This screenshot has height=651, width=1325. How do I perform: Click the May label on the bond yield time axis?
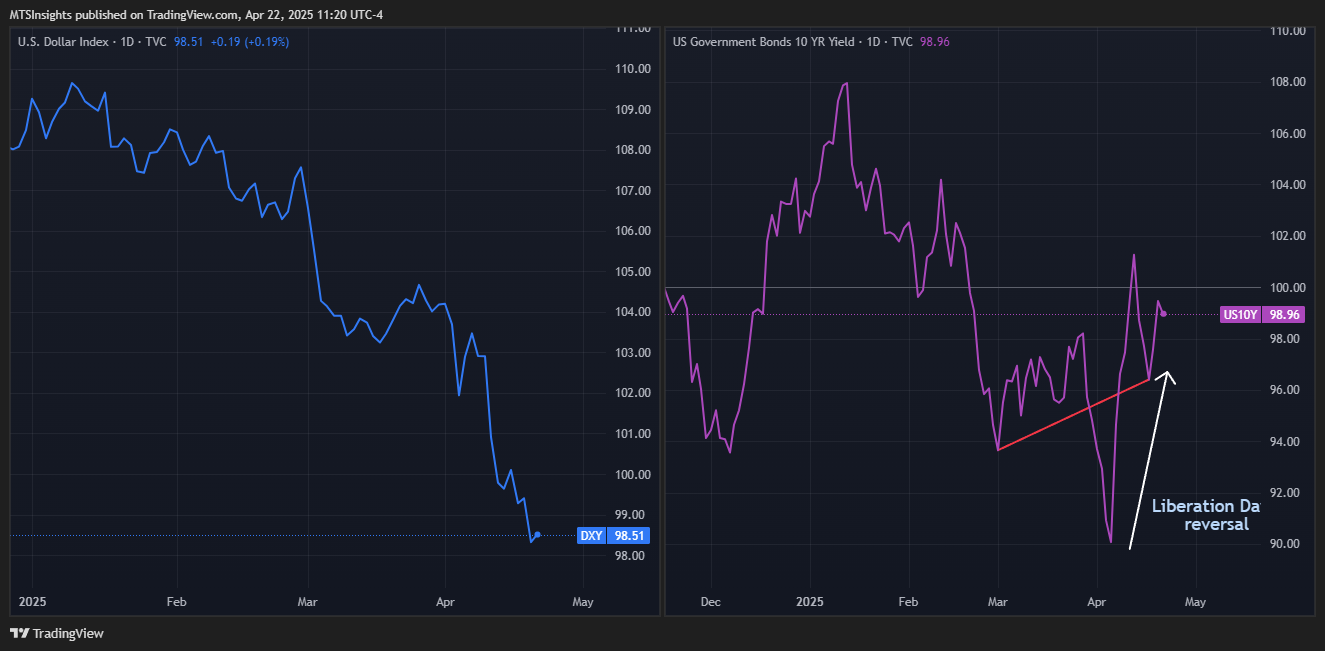coord(1195,602)
